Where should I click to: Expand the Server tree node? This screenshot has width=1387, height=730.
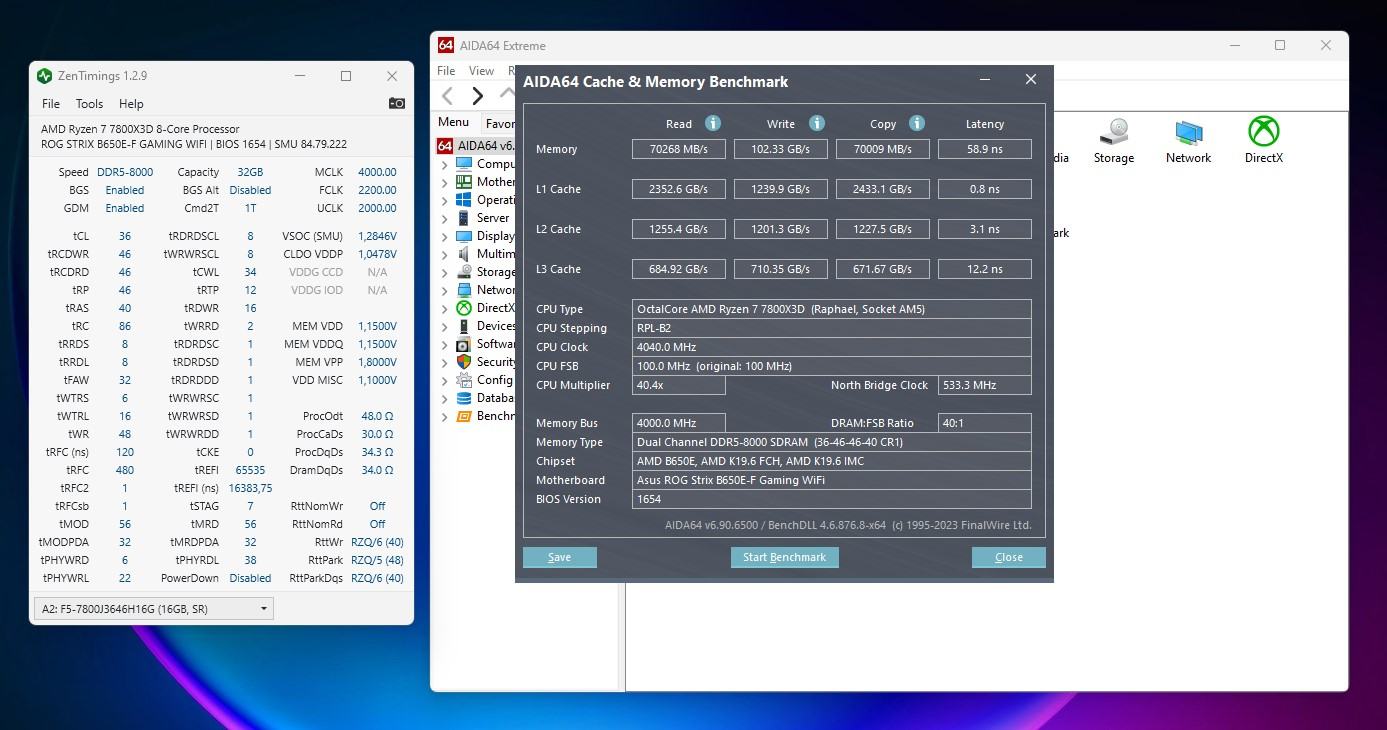point(445,218)
